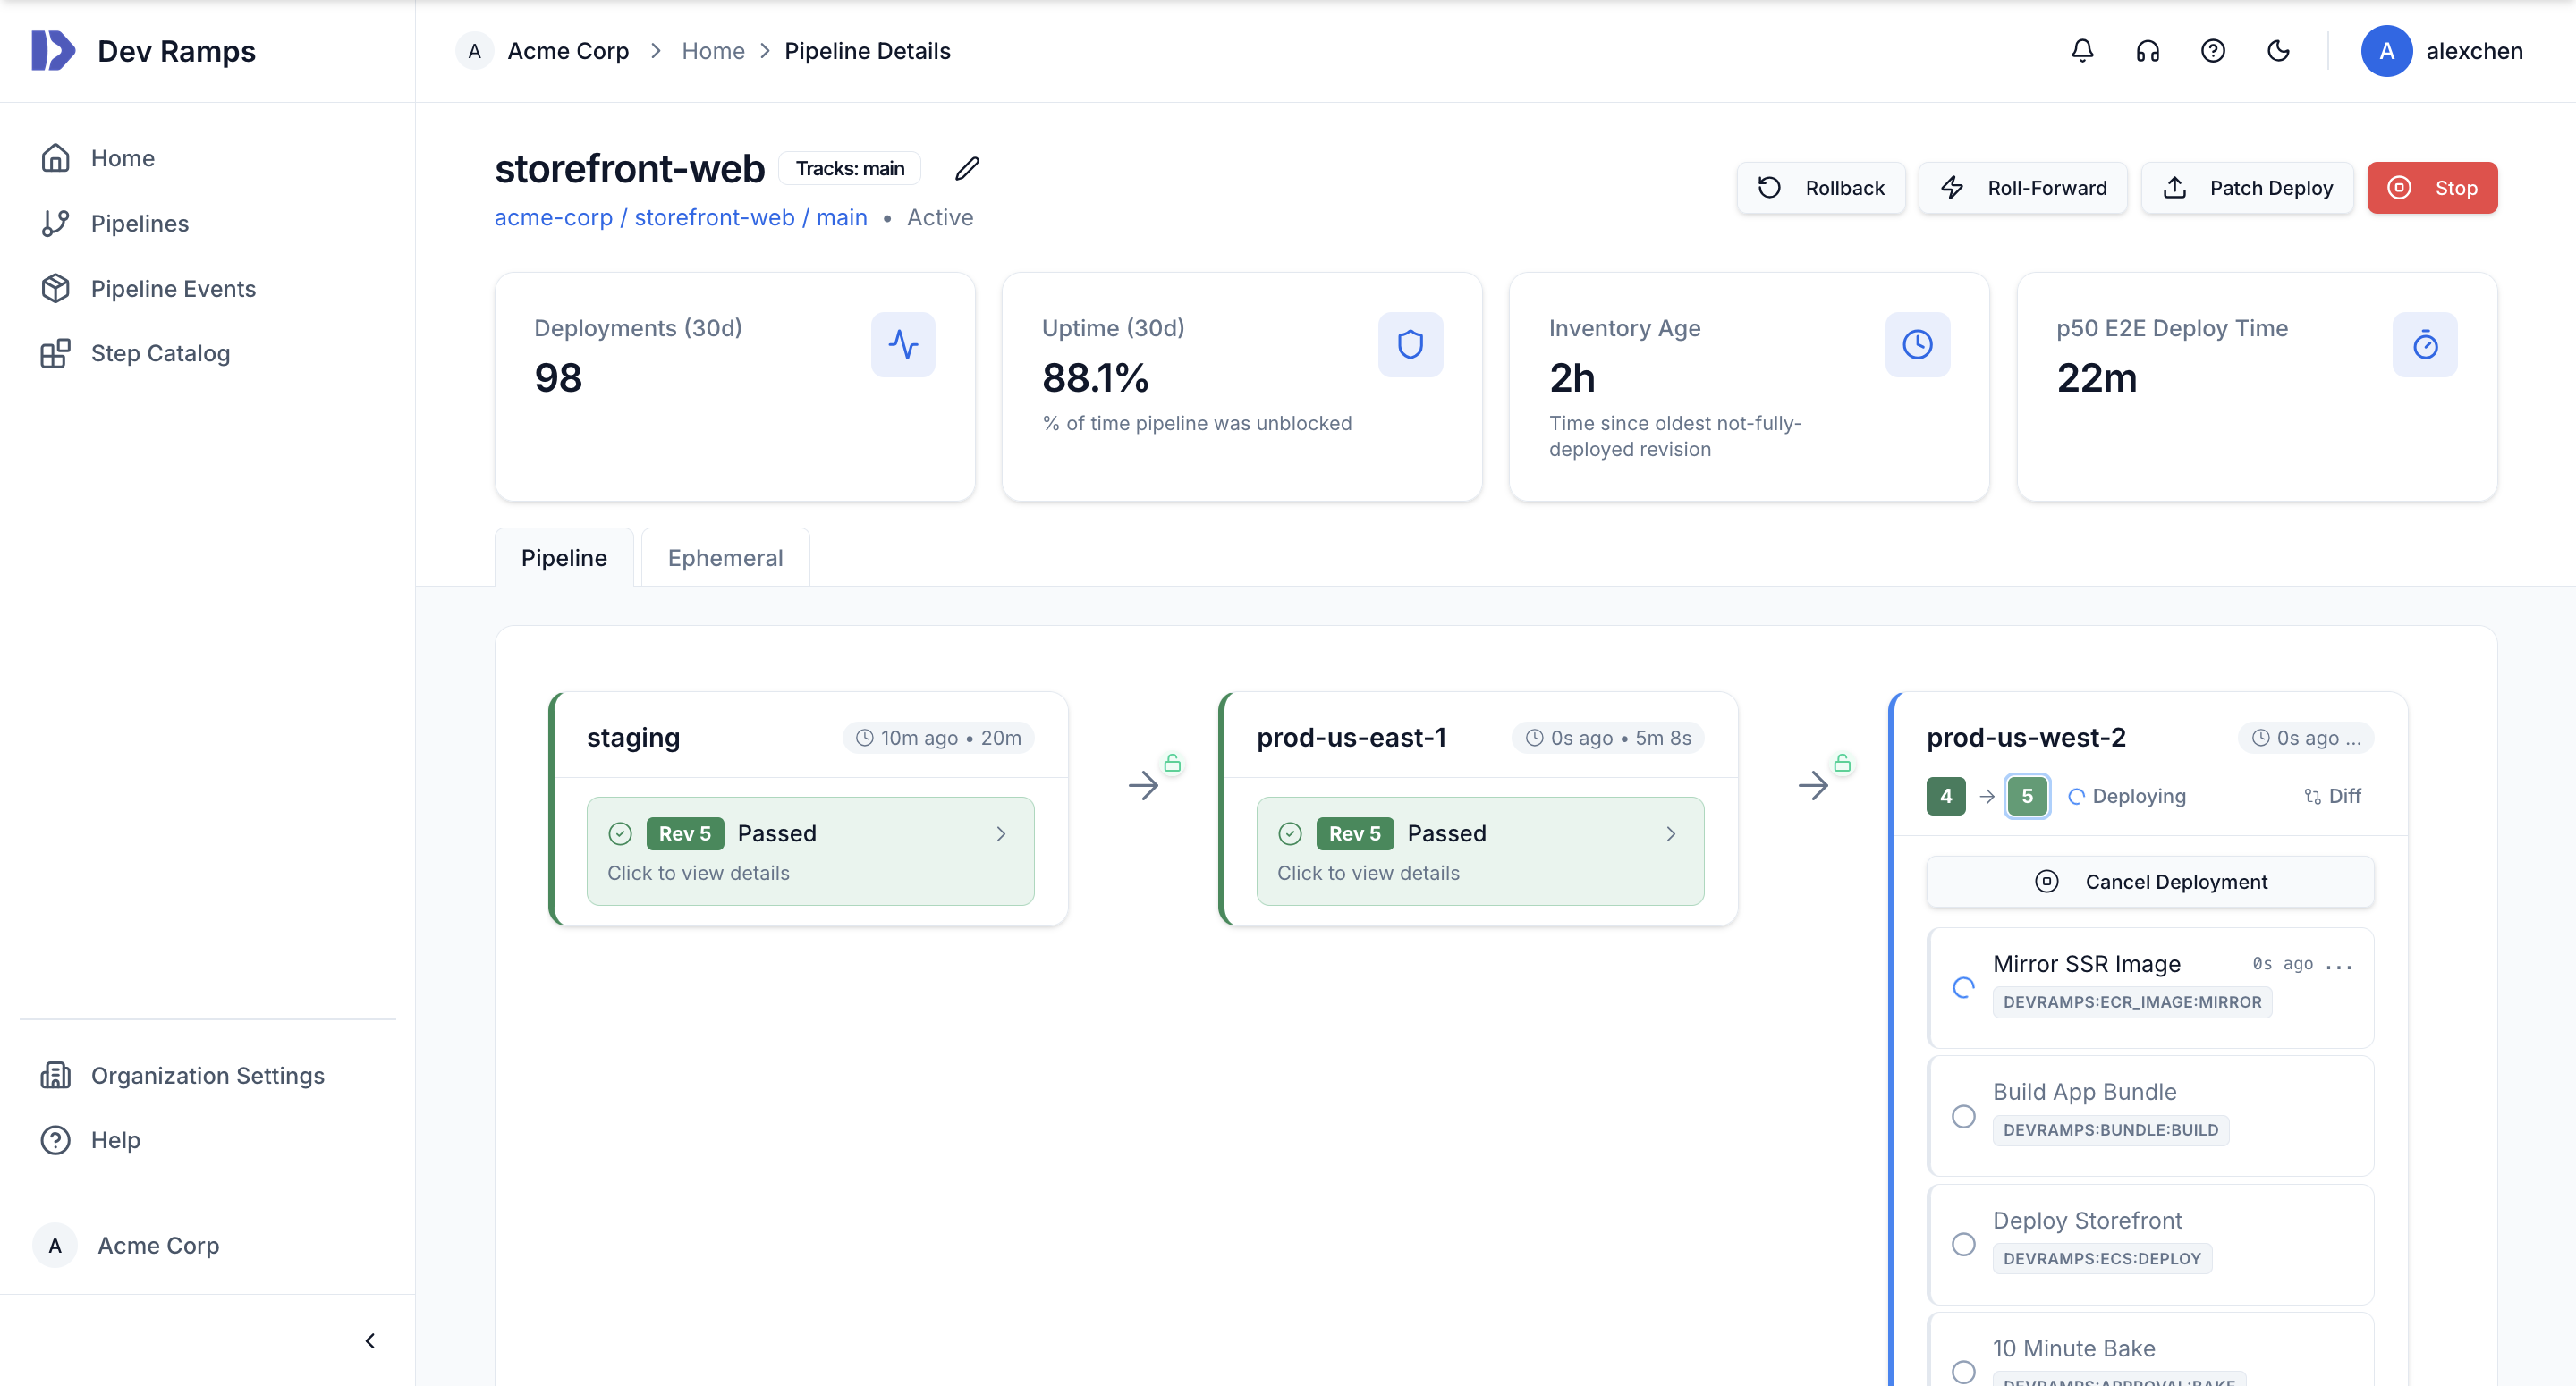Toggle the gate lock before prod-us-west-2
This screenshot has height=1386, width=2576.
coord(1842,763)
